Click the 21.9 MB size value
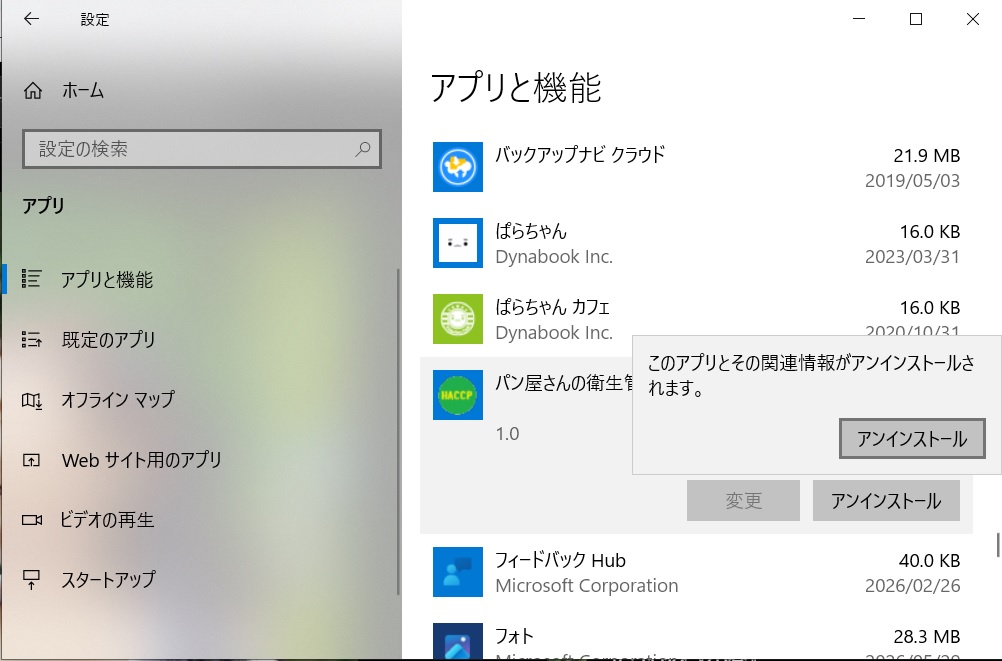This screenshot has height=661, width=1002. (927, 155)
